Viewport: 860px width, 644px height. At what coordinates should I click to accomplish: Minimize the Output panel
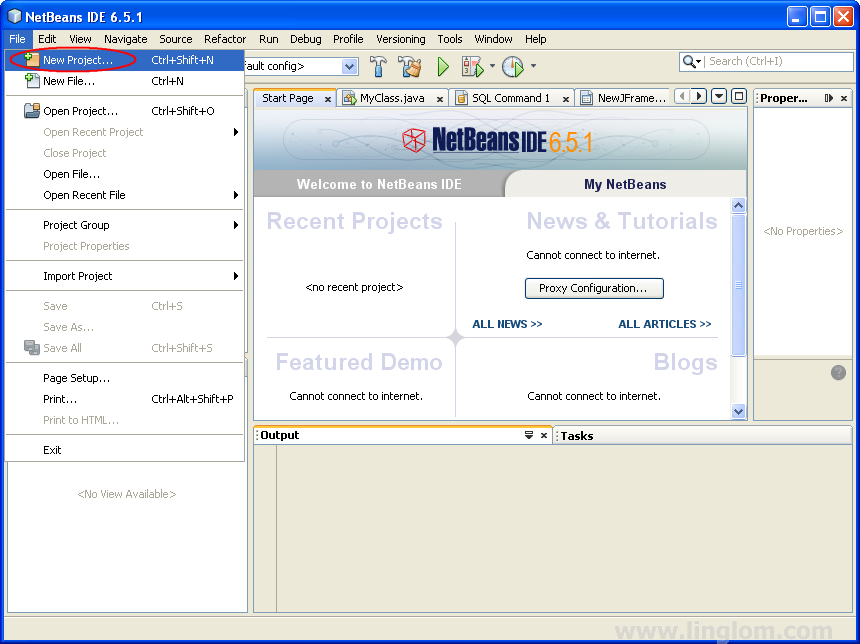pos(529,435)
